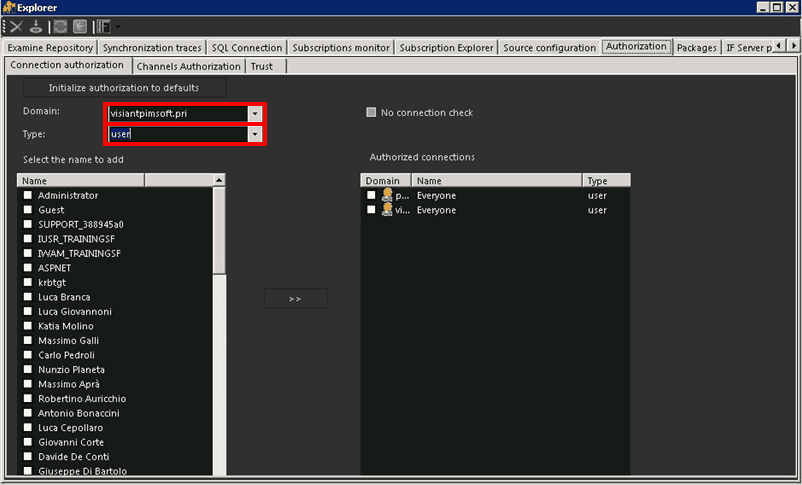Image resolution: width=802 pixels, height=485 pixels.
Task: Select the name Robertino Auricchio
Action: (x=82, y=399)
